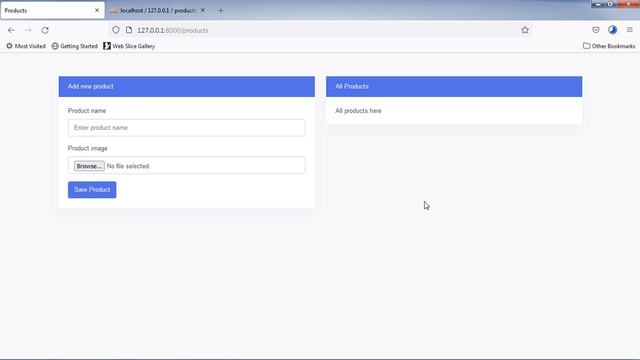This screenshot has width=640, height=360.
Task: Click the 'Add new product' header
Action: pos(187,87)
